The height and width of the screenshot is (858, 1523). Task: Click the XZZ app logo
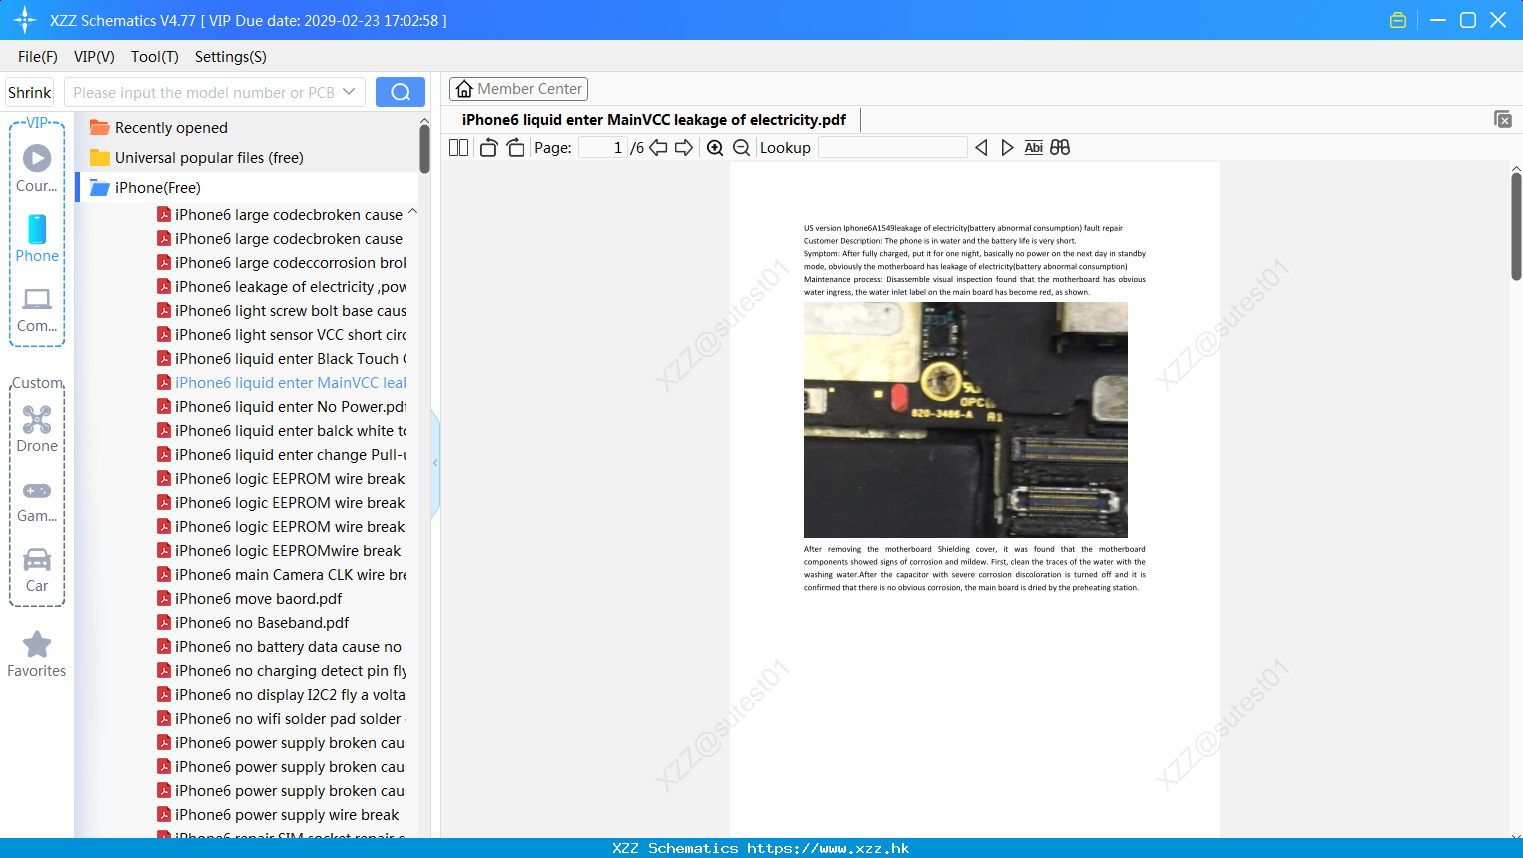click(25, 20)
